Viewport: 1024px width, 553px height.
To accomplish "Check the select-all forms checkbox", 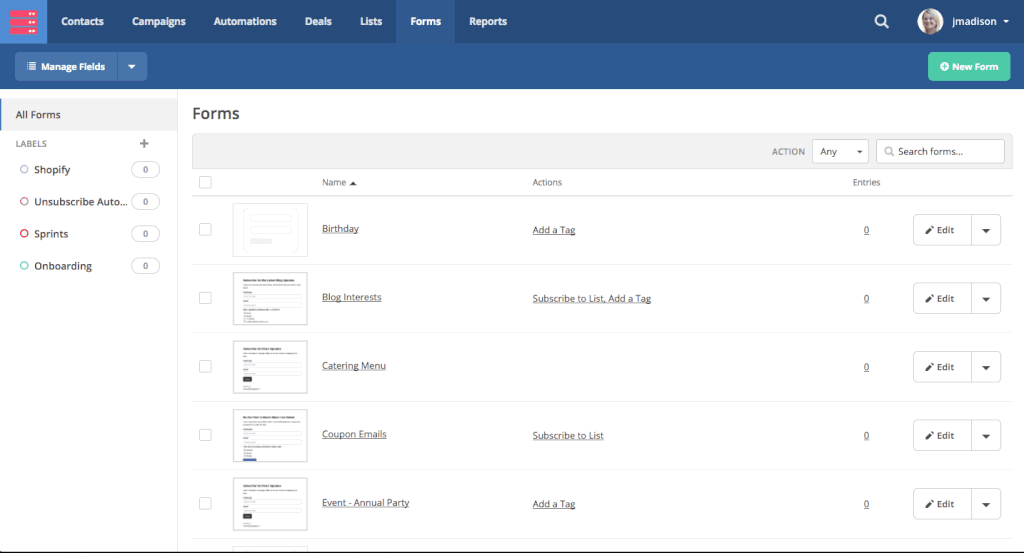I will point(205,182).
